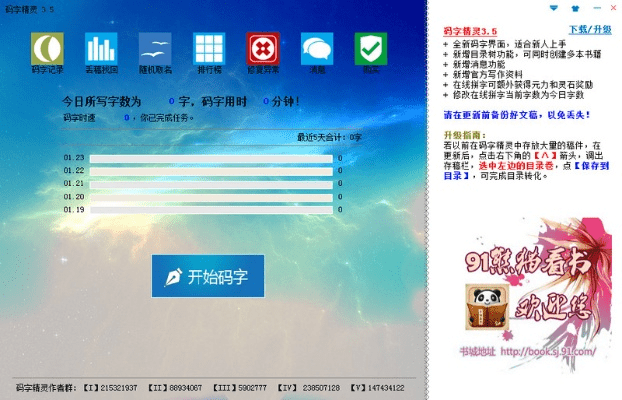
Task: Open the http://book.sj.91.com/ address
Action: [x=548, y=352]
